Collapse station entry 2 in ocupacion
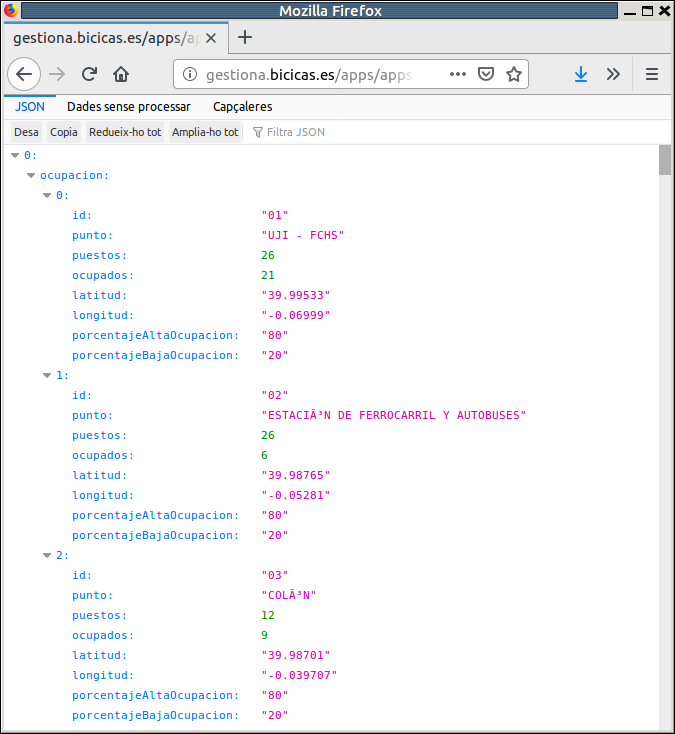This screenshot has height=734, width=675. [x=47, y=555]
